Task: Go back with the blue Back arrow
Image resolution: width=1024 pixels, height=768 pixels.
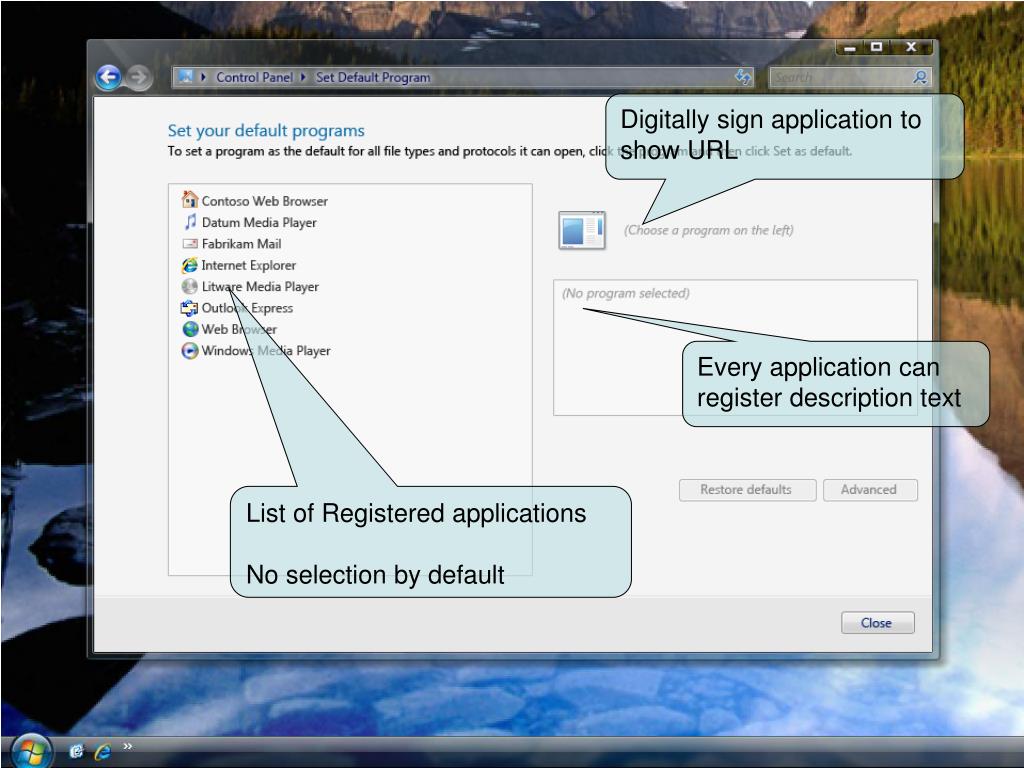Action: [108, 77]
